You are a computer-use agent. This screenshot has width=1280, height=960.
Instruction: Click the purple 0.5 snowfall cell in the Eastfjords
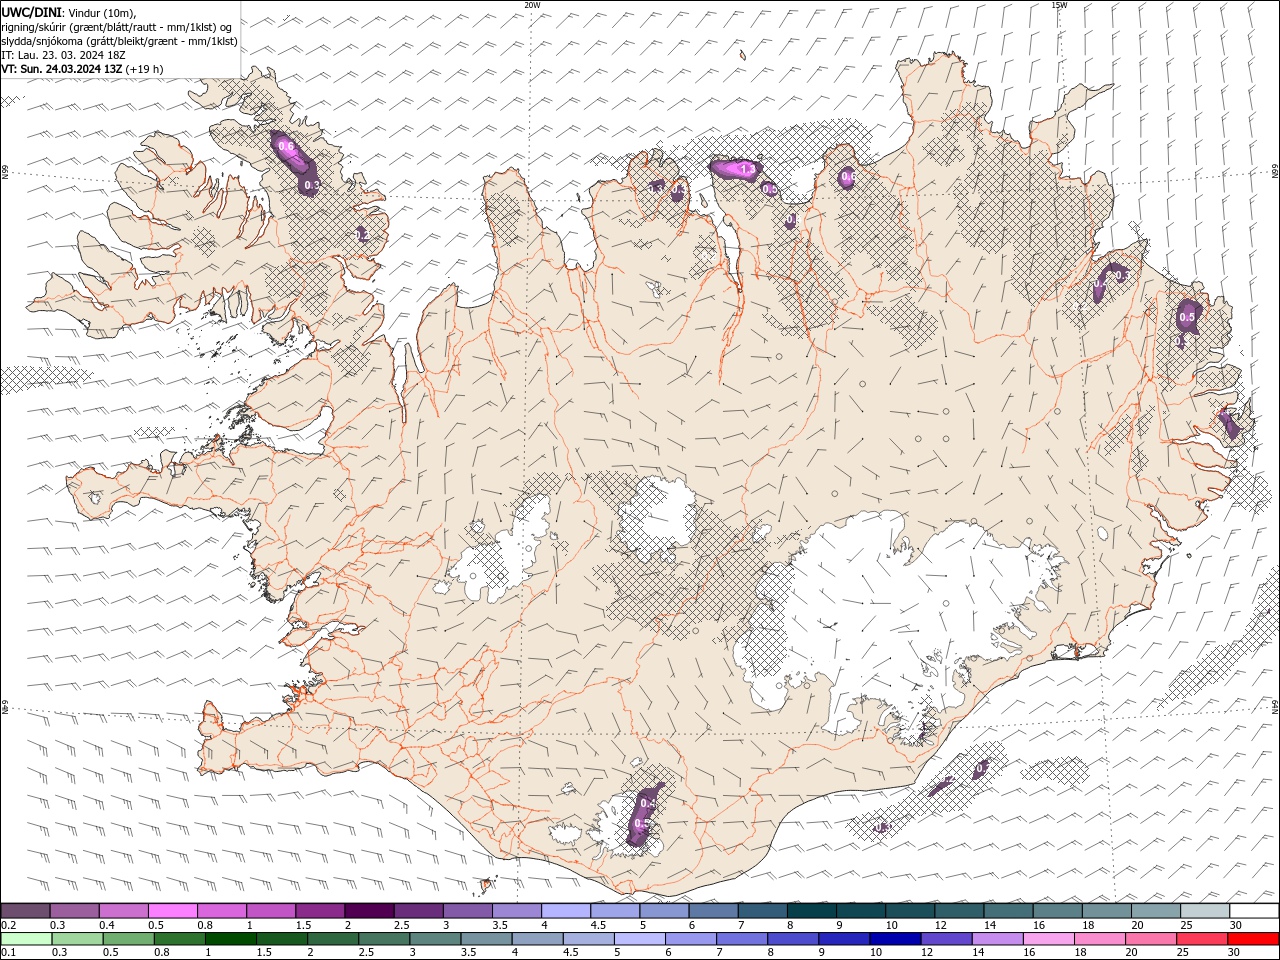[x=1188, y=316]
